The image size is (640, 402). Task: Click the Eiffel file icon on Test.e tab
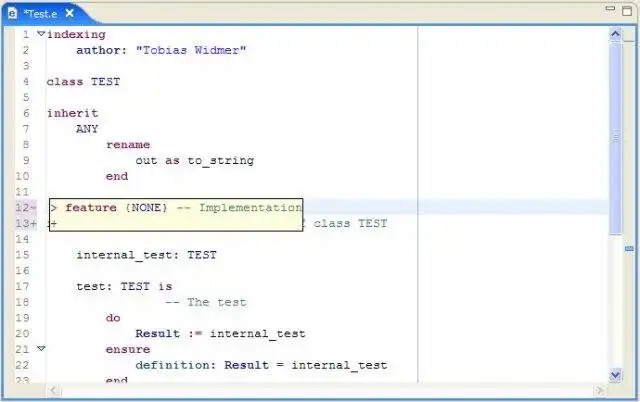click(x=13, y=13)
